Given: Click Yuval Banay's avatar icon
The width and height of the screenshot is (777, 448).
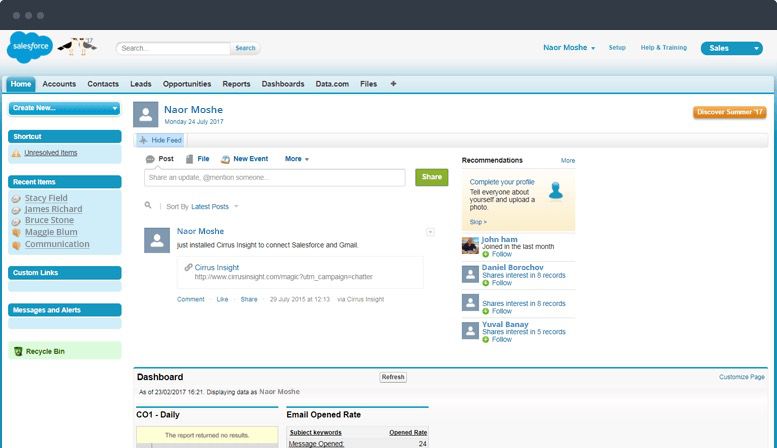Looking at the screenshot, I should point(470,331).
